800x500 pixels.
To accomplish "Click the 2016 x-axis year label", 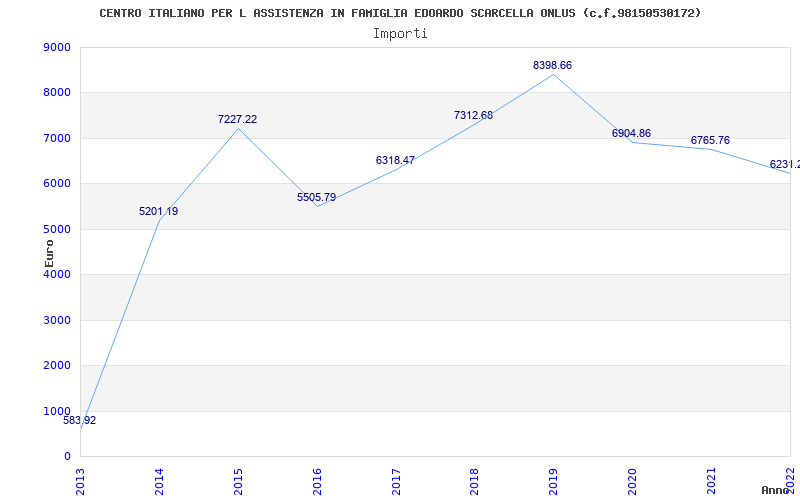I will pos(317,481).
